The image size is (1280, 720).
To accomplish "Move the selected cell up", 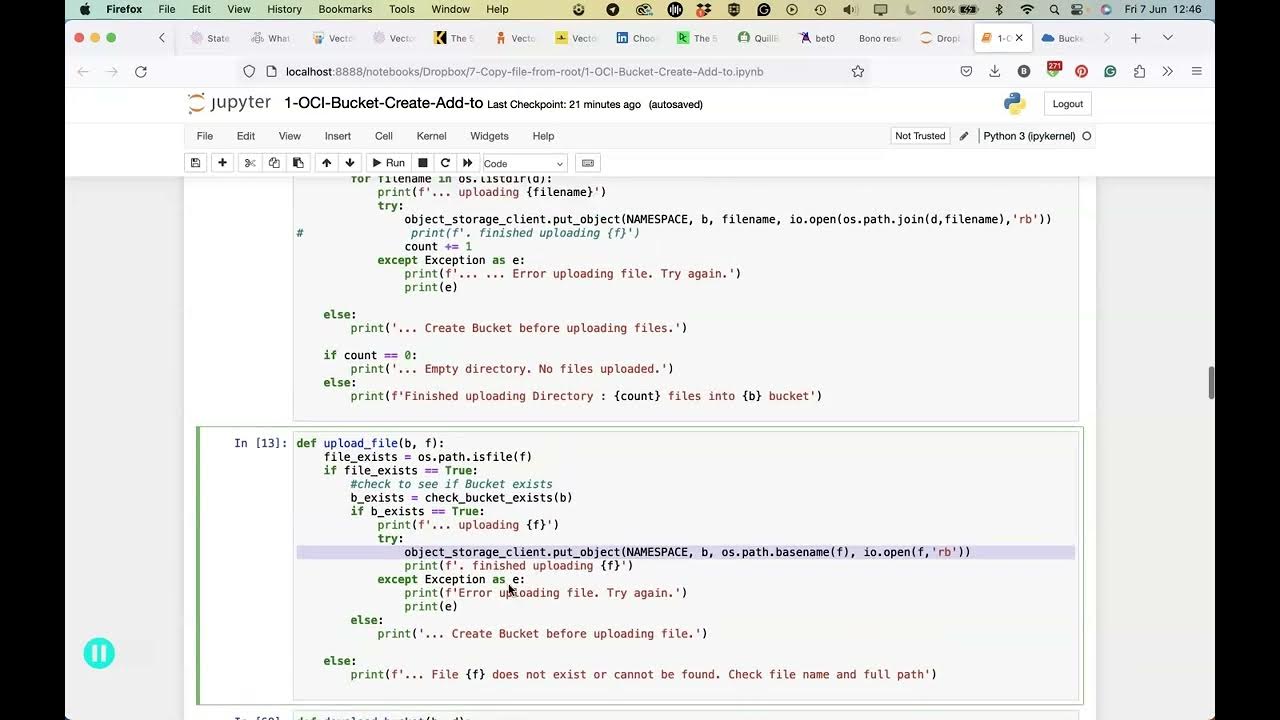I will pos(326,163).
